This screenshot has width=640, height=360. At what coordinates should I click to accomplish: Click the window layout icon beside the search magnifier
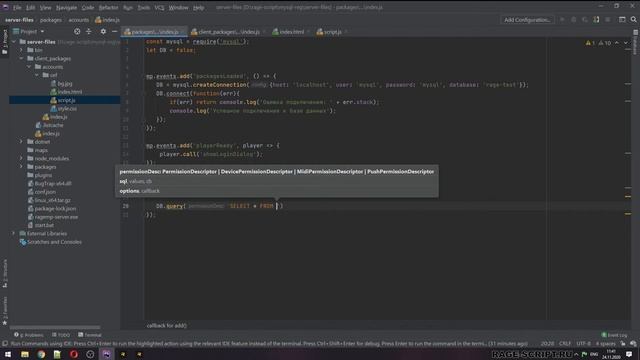622,20
